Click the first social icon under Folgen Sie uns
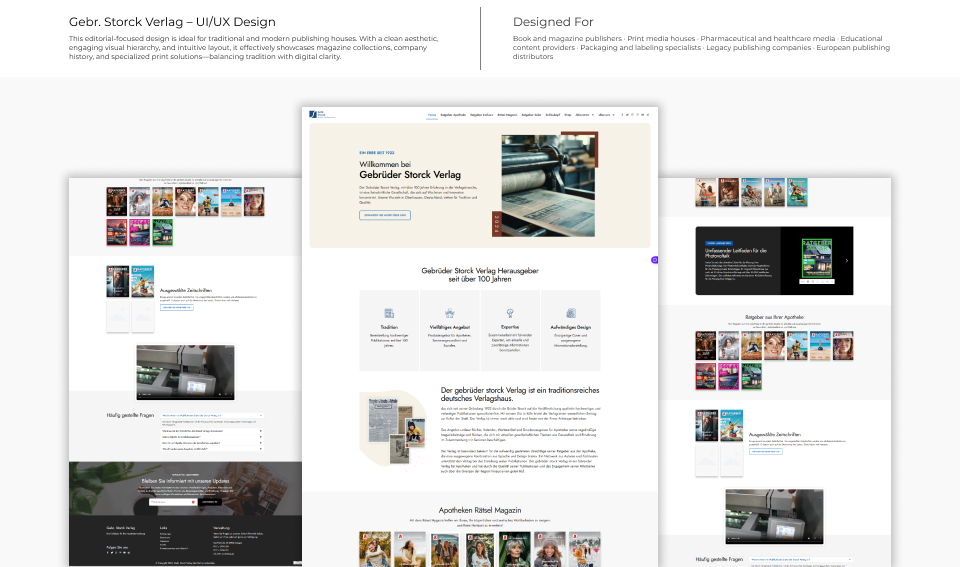 tap(108, 553)
